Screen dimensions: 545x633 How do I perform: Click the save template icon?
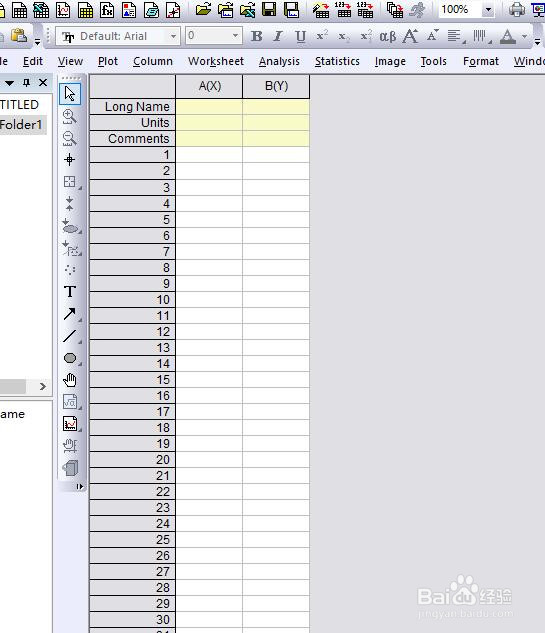(x=291, y=9)
